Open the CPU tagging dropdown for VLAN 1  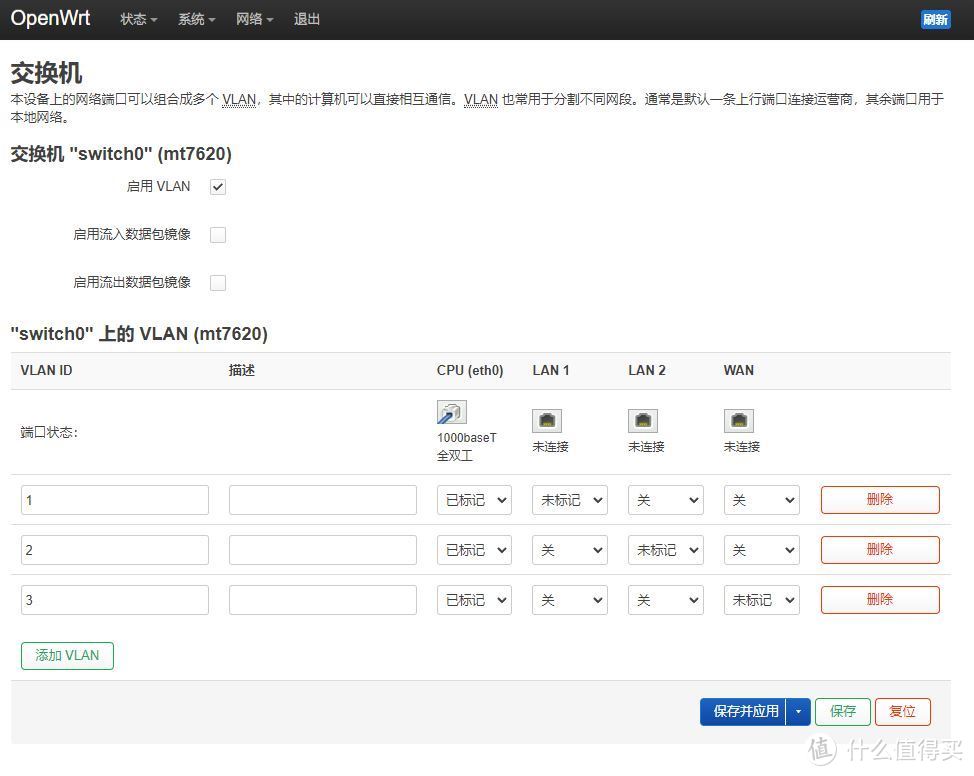point(473,500)
